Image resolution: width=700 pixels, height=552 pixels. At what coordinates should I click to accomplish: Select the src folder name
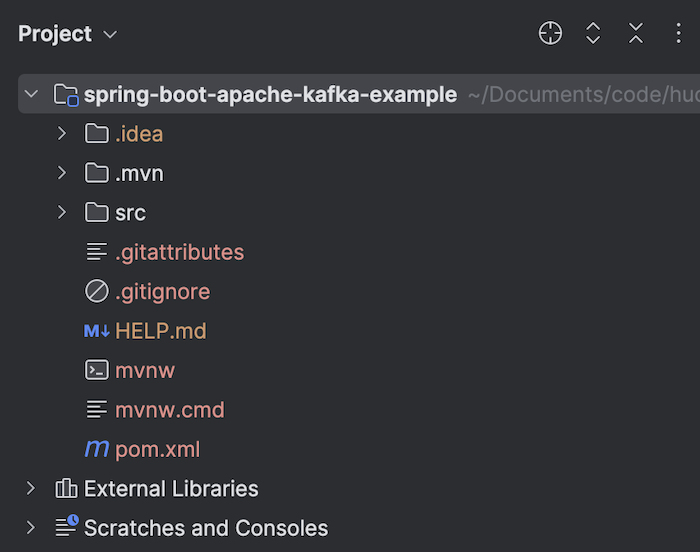click(x=130, y=213)
